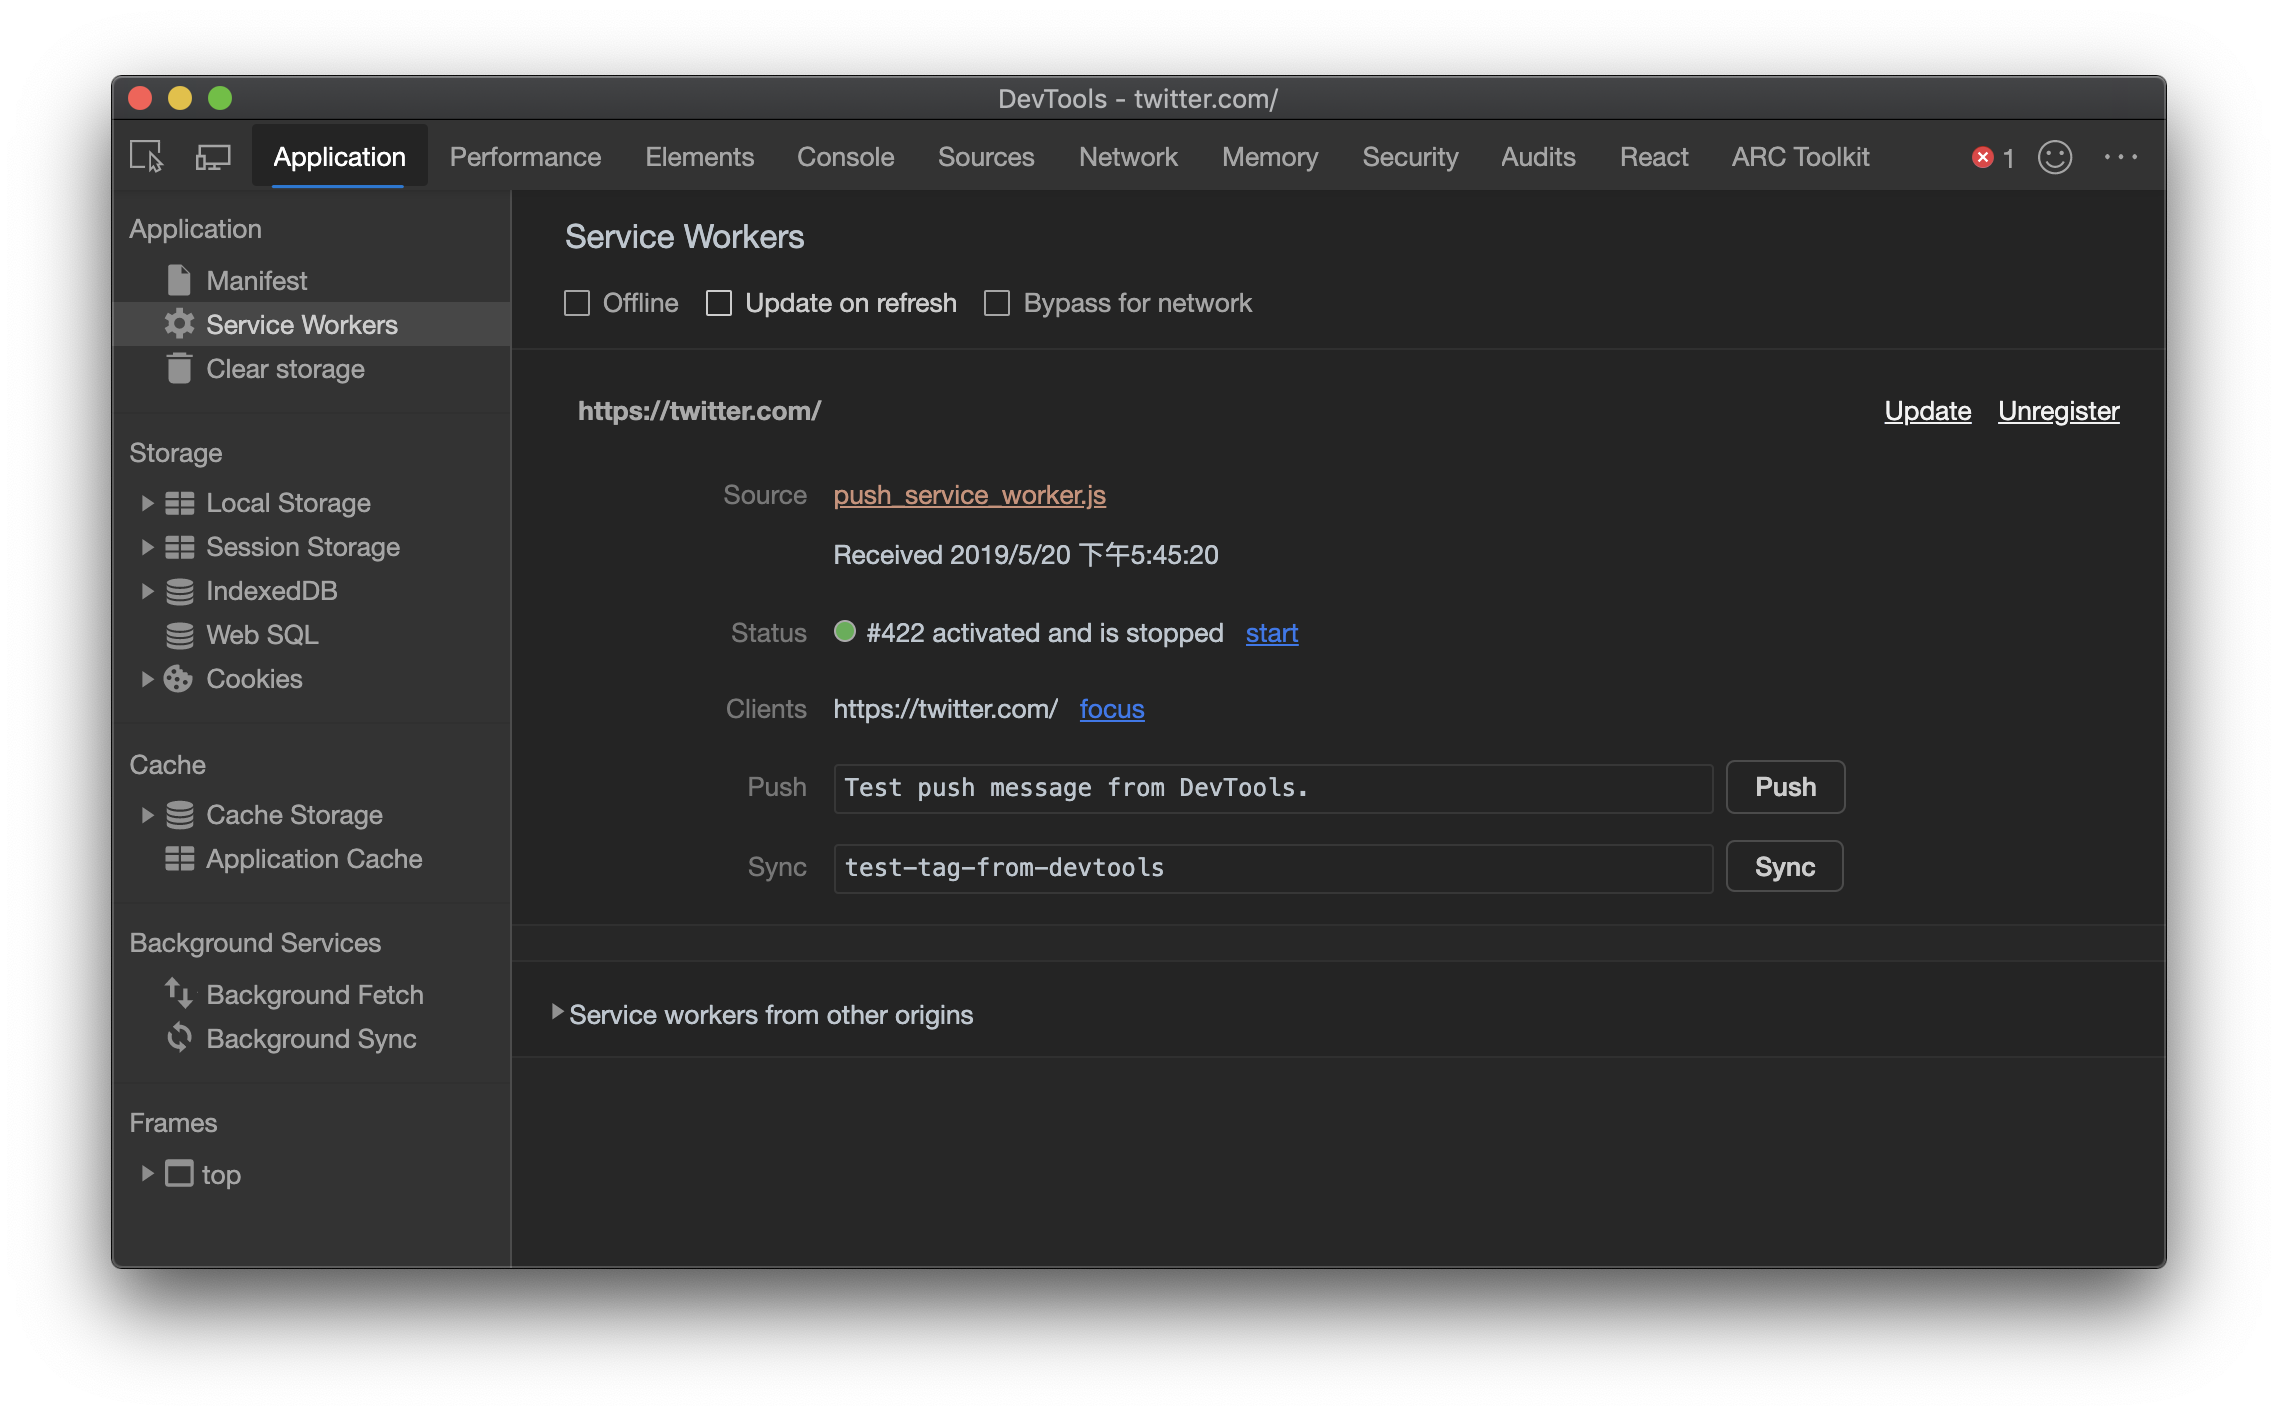Expand the Local Storage tree arrow

(147, 503)
